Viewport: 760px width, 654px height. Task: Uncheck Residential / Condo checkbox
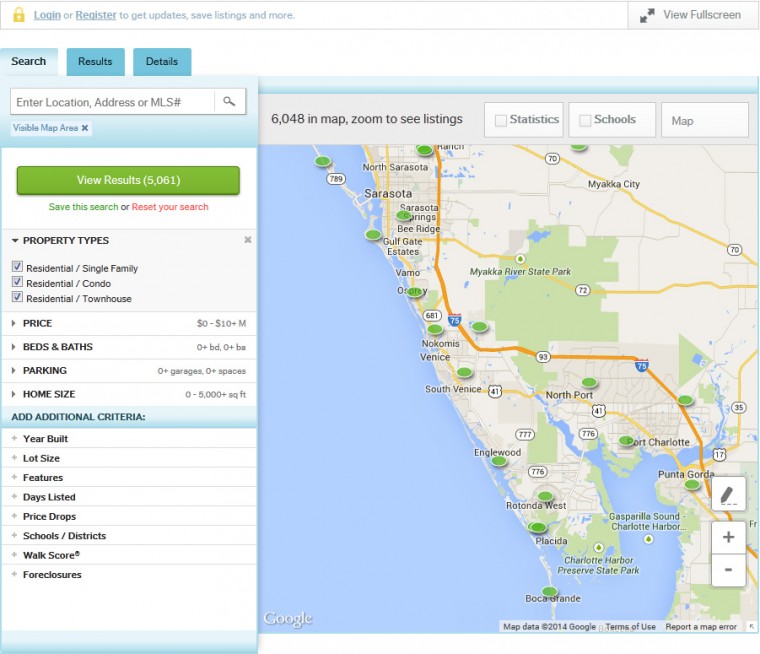[17, 283]
